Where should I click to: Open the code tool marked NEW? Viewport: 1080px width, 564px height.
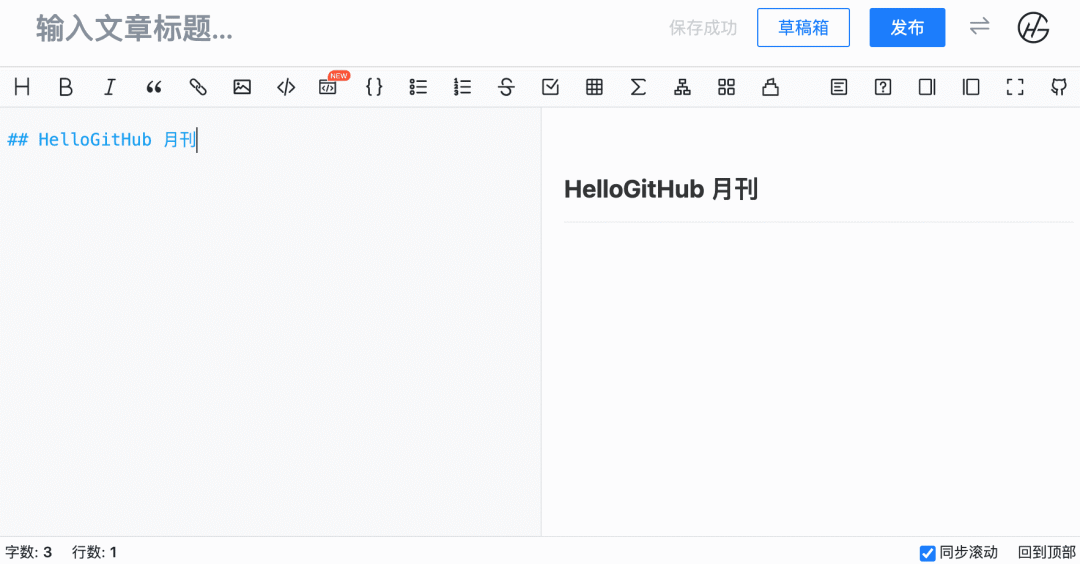point(330,85)
